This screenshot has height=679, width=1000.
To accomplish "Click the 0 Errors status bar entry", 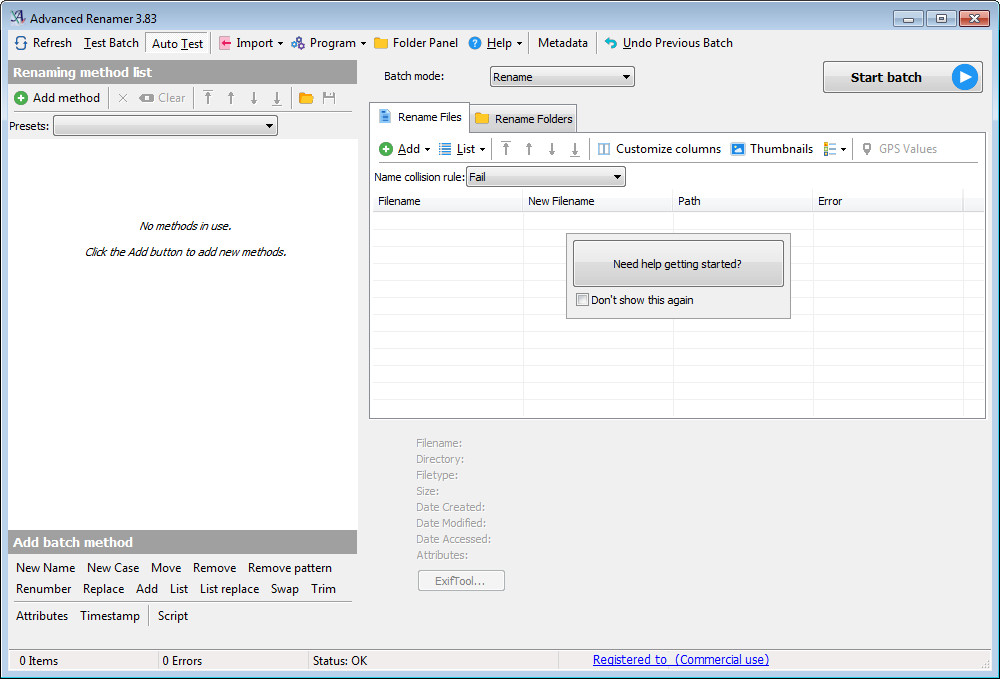I will [x=182, y=661].
